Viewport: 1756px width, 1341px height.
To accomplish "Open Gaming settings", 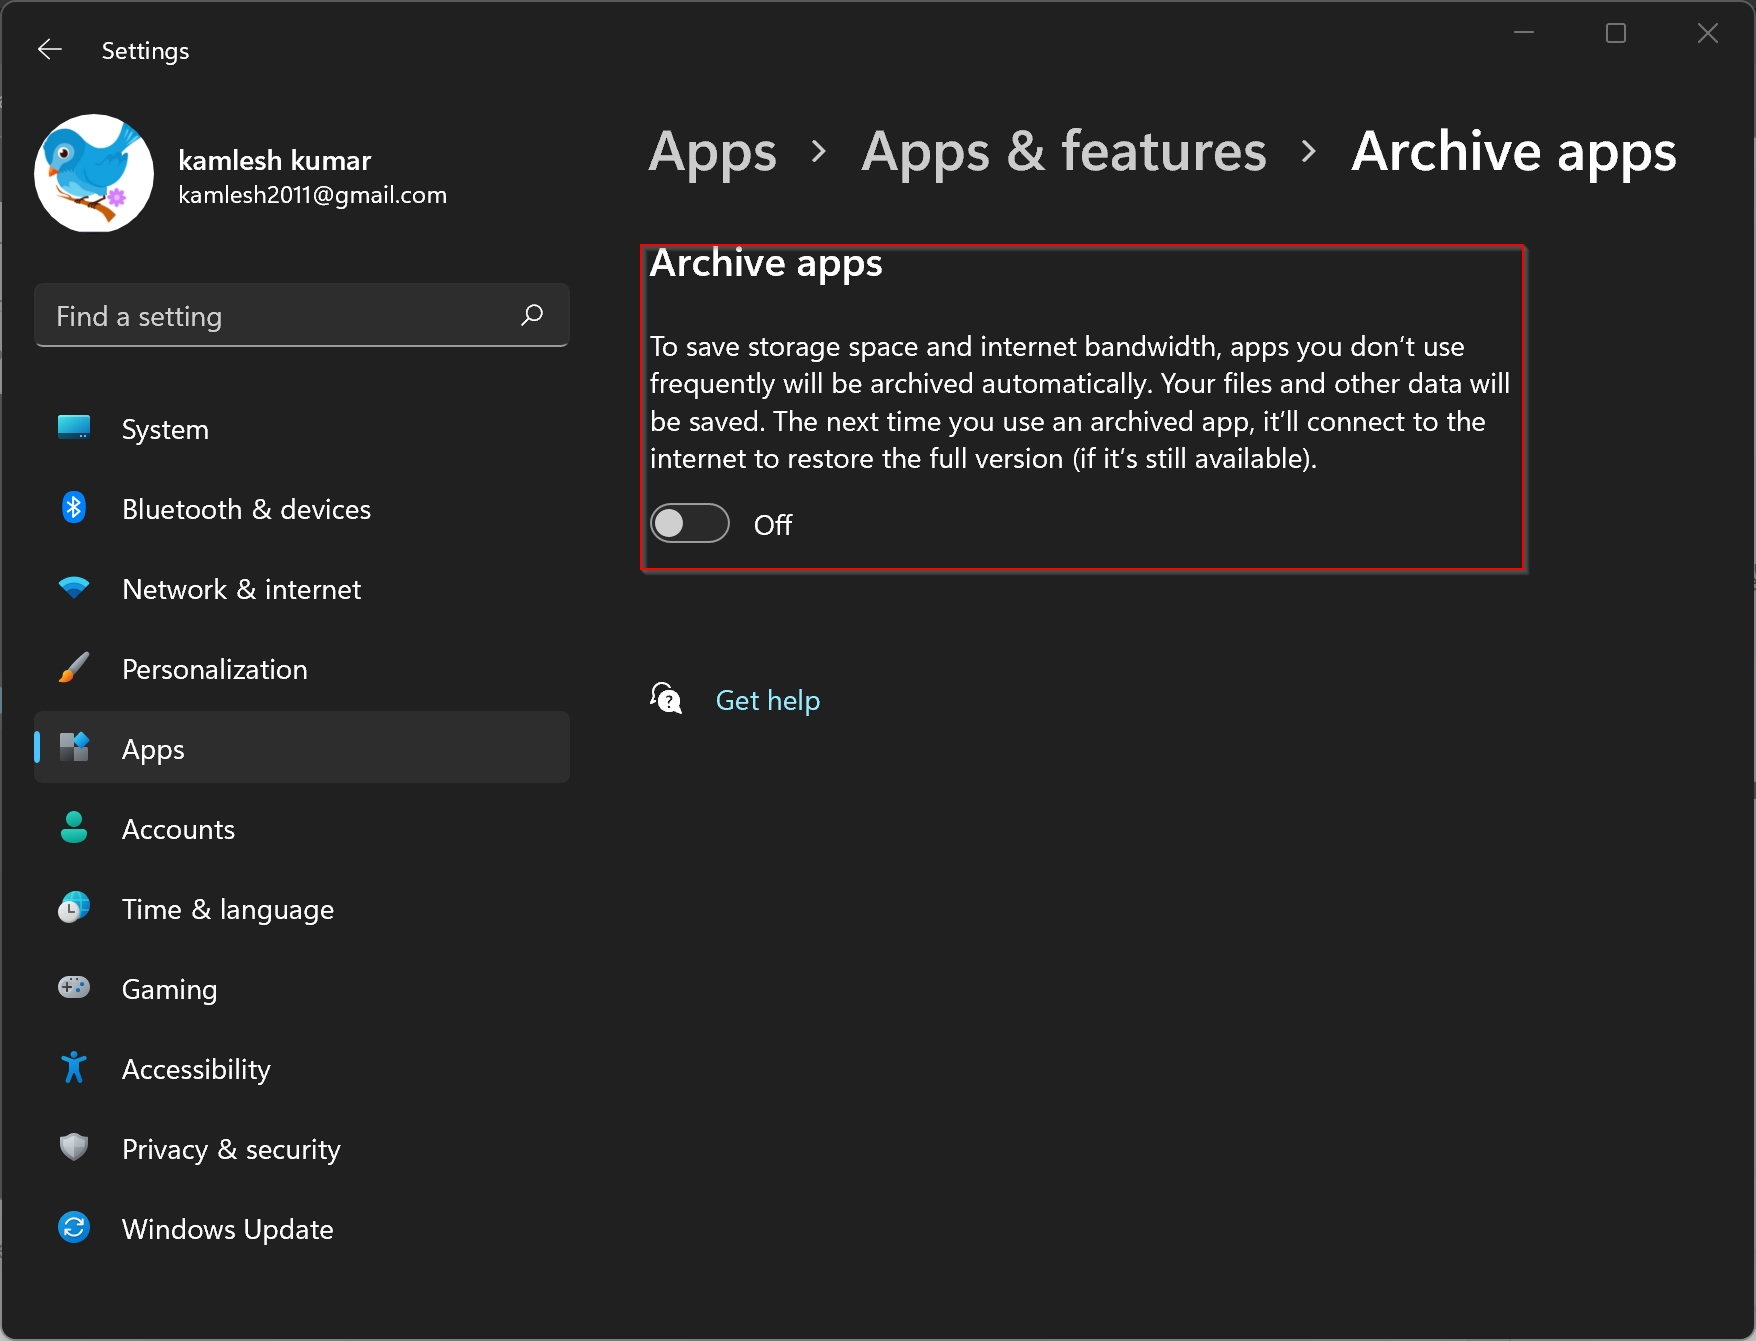I will [302, 989].
